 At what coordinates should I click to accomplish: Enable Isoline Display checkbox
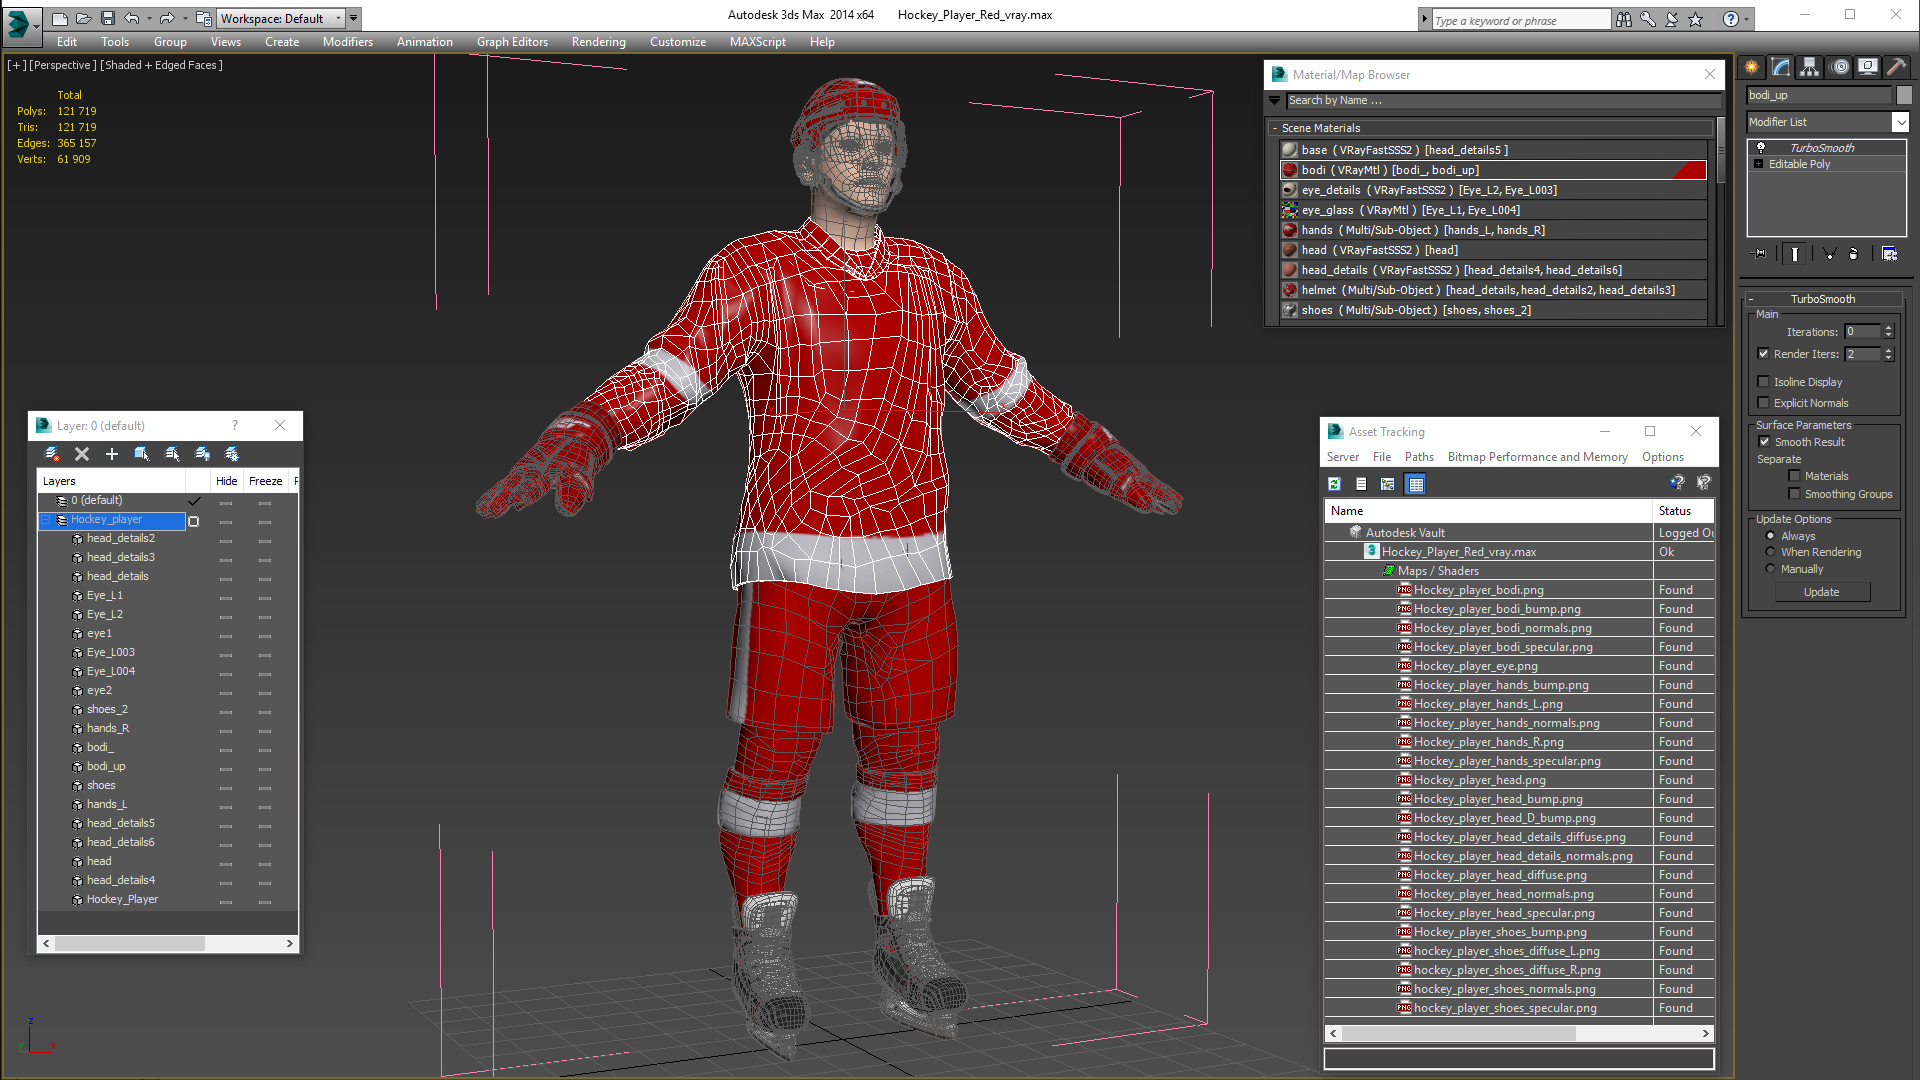coord(1763,382)
